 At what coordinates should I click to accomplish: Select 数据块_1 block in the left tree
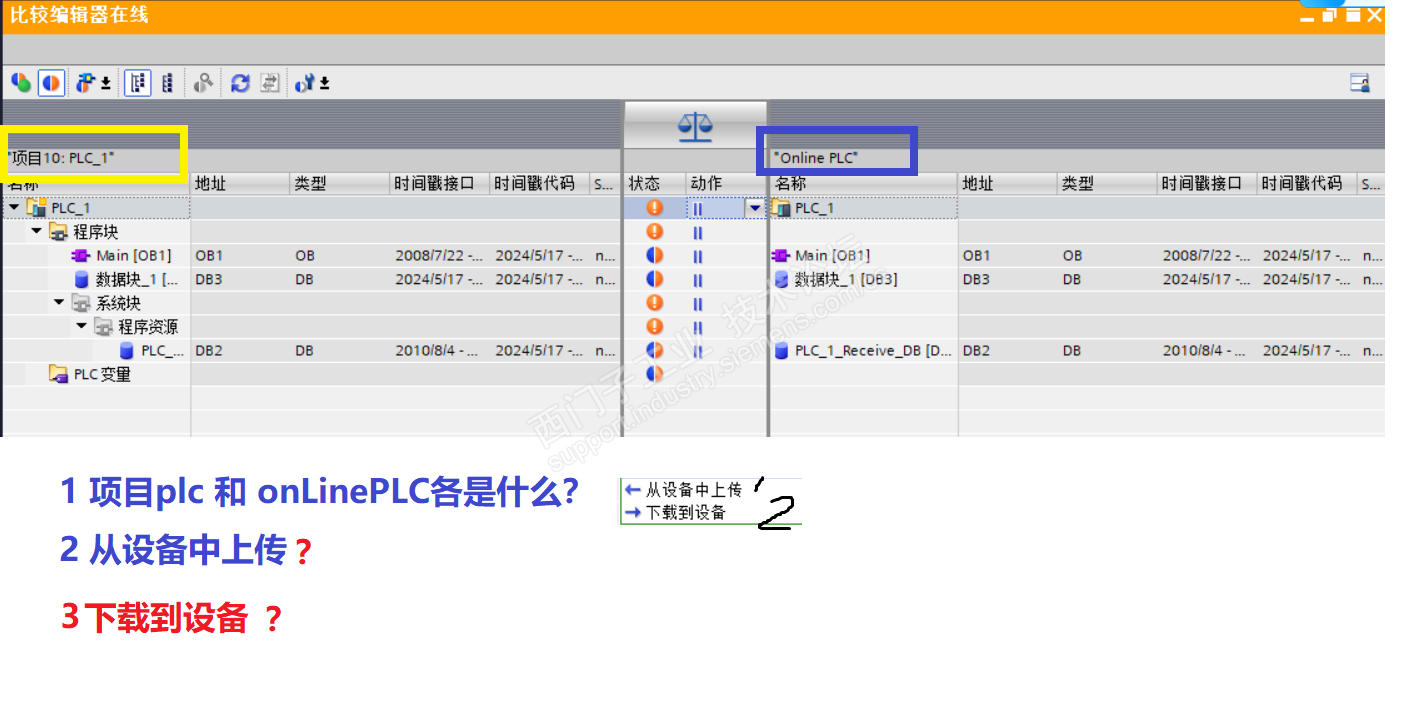(136, 279)
